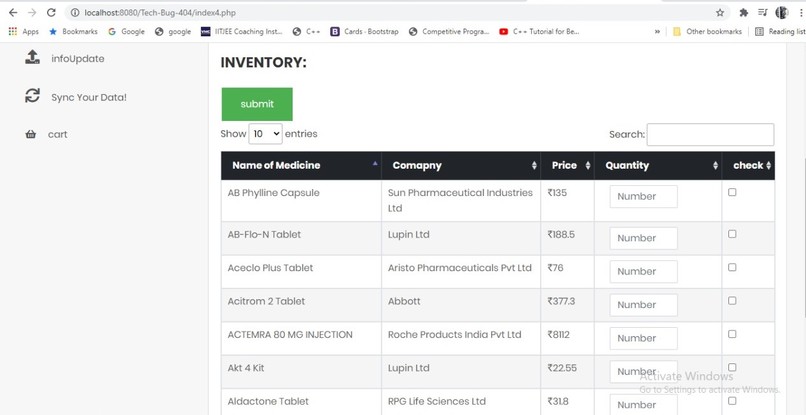The image size is (806, 415).
Task: Check the box for AB Phylline Capsule
Action: [732, 192]
